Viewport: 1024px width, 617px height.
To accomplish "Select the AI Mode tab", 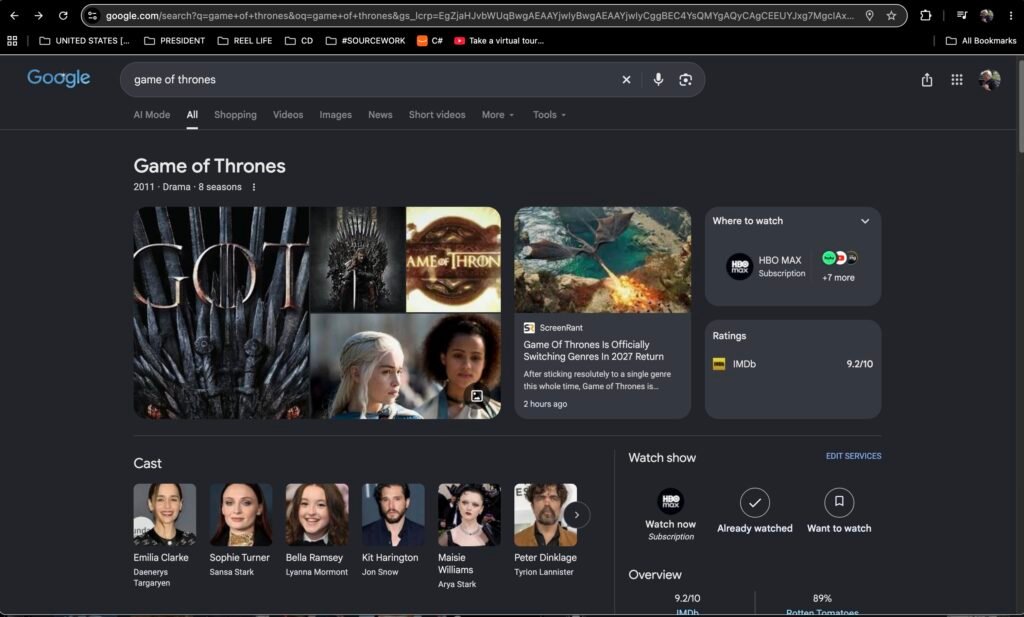I will 152,115.
